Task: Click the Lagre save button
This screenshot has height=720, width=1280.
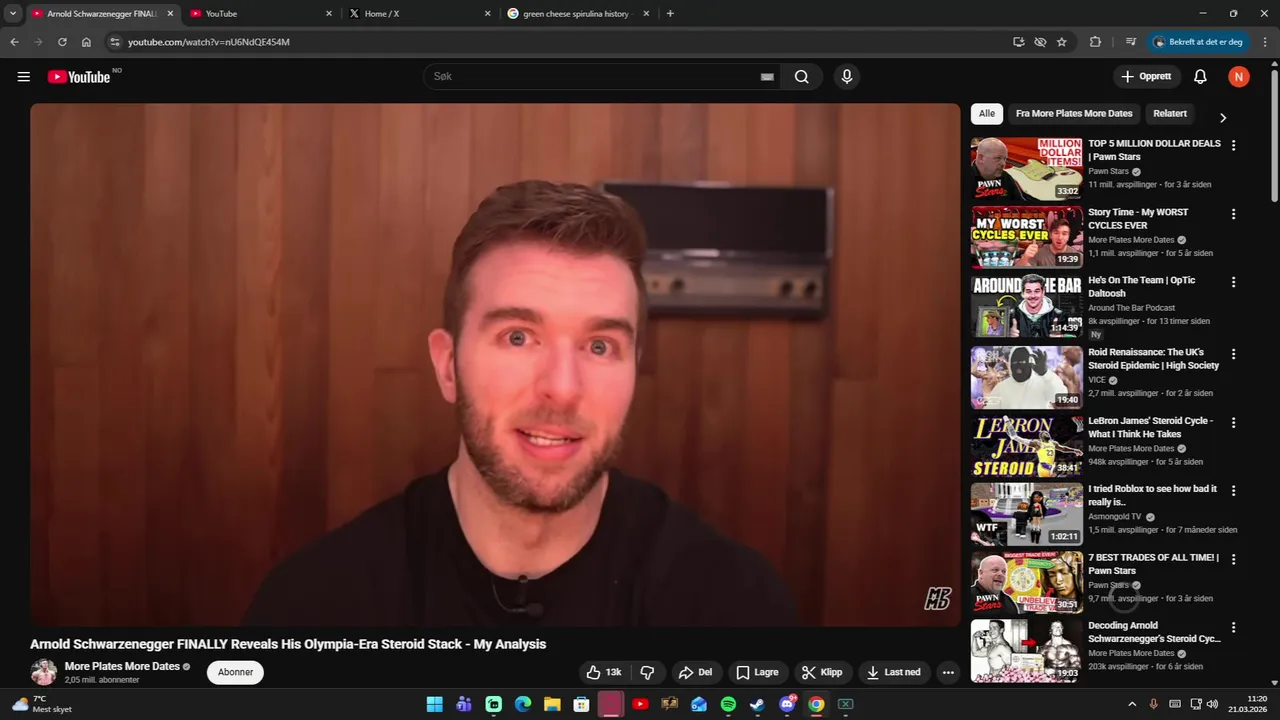Action: [x=757, y=672]
